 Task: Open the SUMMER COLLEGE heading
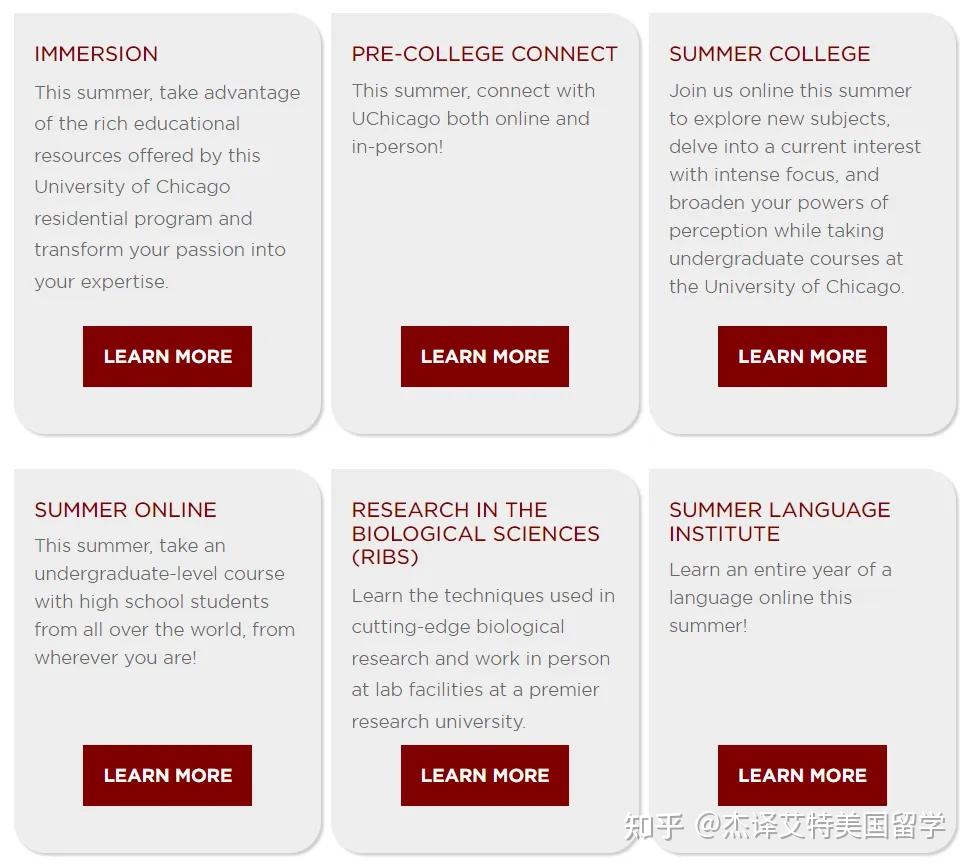[769, 54]
